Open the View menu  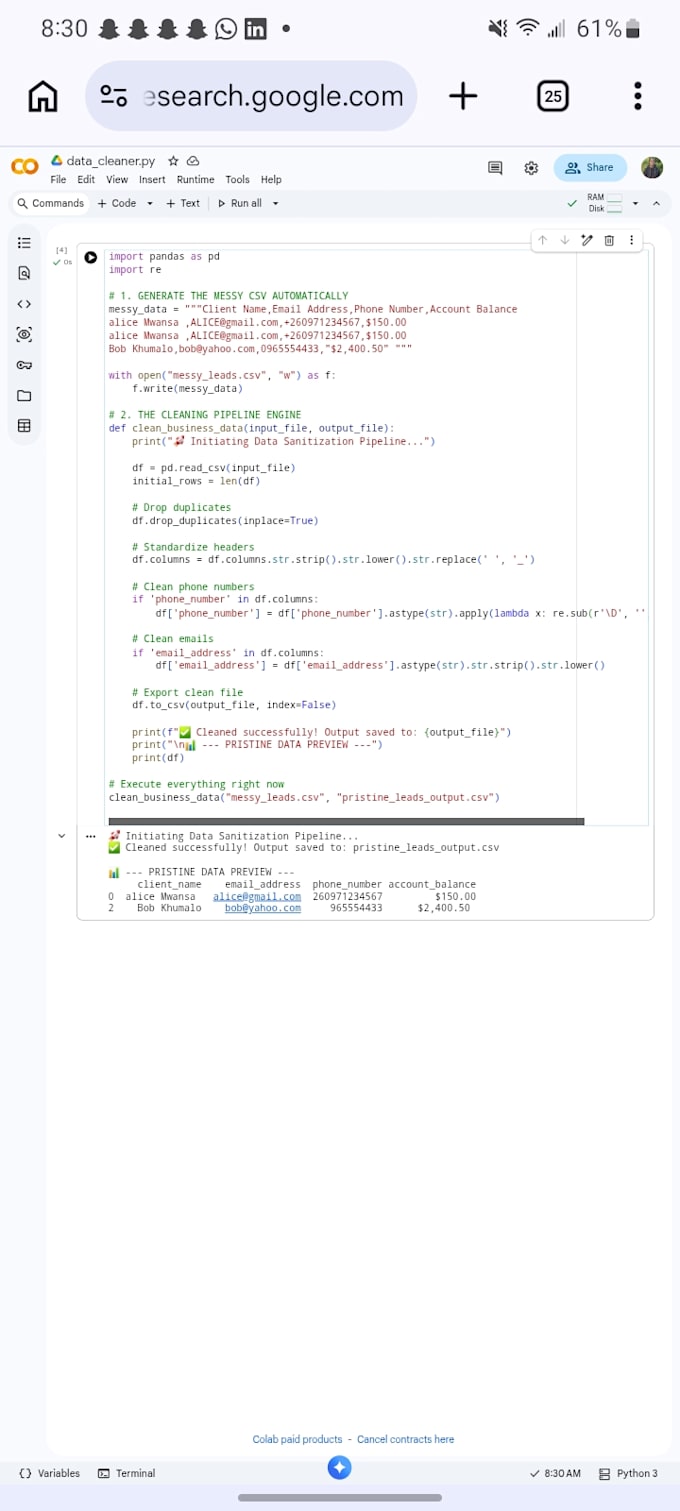[117, 180]
